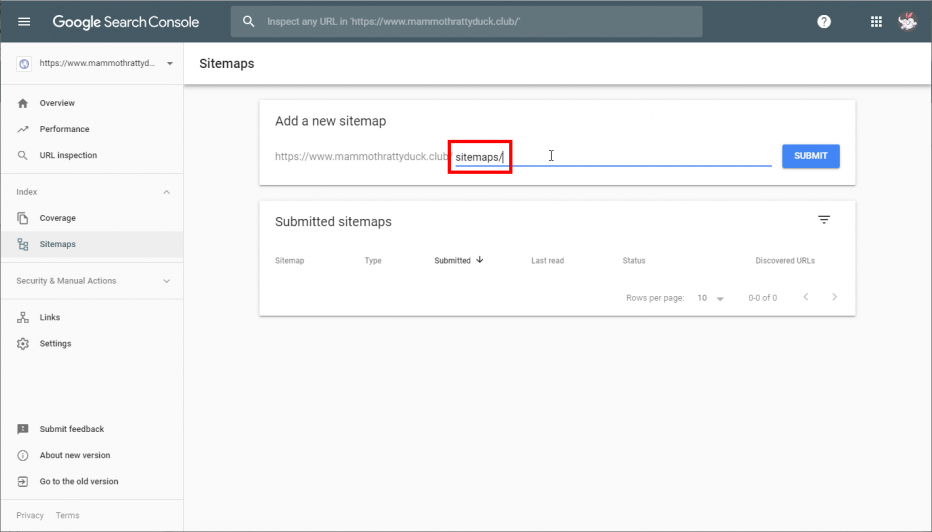The width and height of the screenshot is (932, 532).
Task: Open the property selector dropdown arrow
Action: [x=169, y=64]
